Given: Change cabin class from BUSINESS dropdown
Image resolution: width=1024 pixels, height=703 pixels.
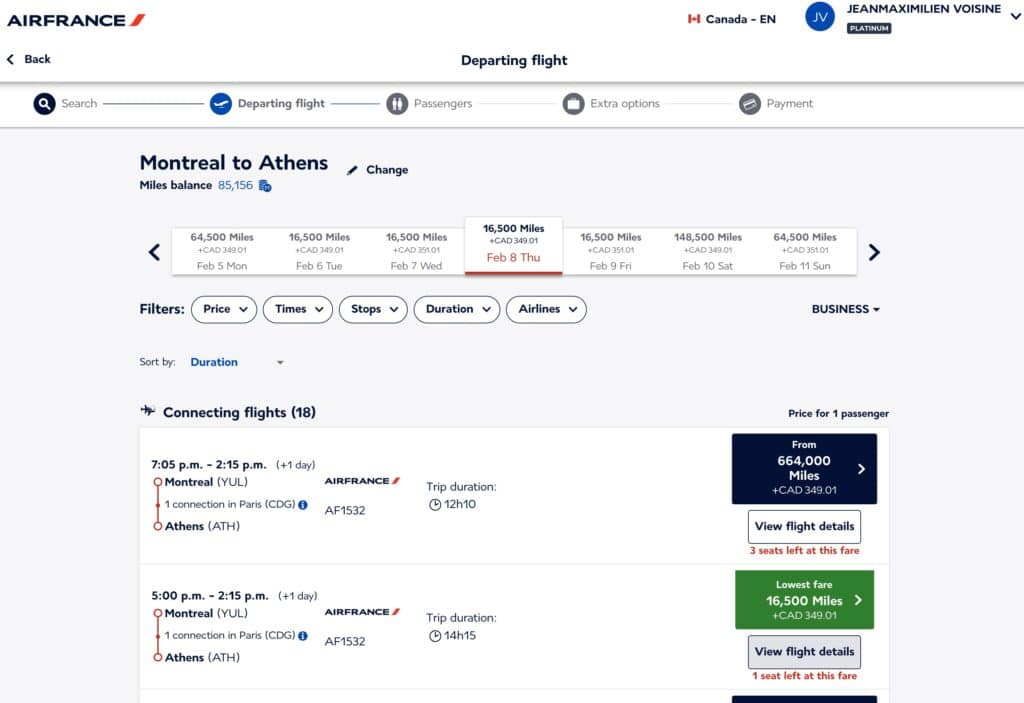Looking at the screenshot, I should tap(845, 310).
